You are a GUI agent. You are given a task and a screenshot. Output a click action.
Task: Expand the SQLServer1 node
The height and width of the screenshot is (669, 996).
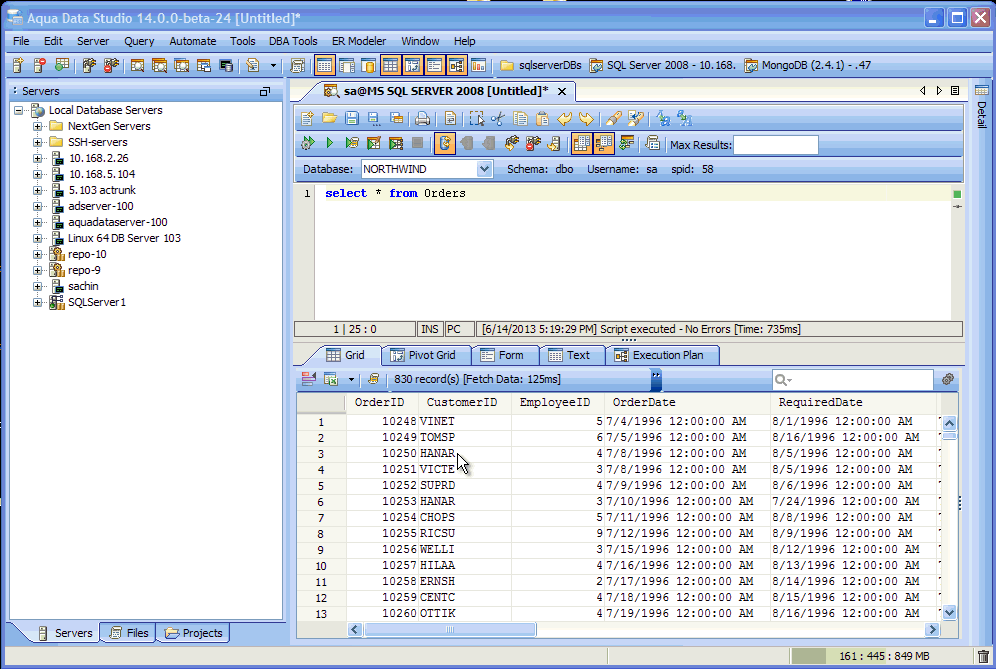(37, 302)
